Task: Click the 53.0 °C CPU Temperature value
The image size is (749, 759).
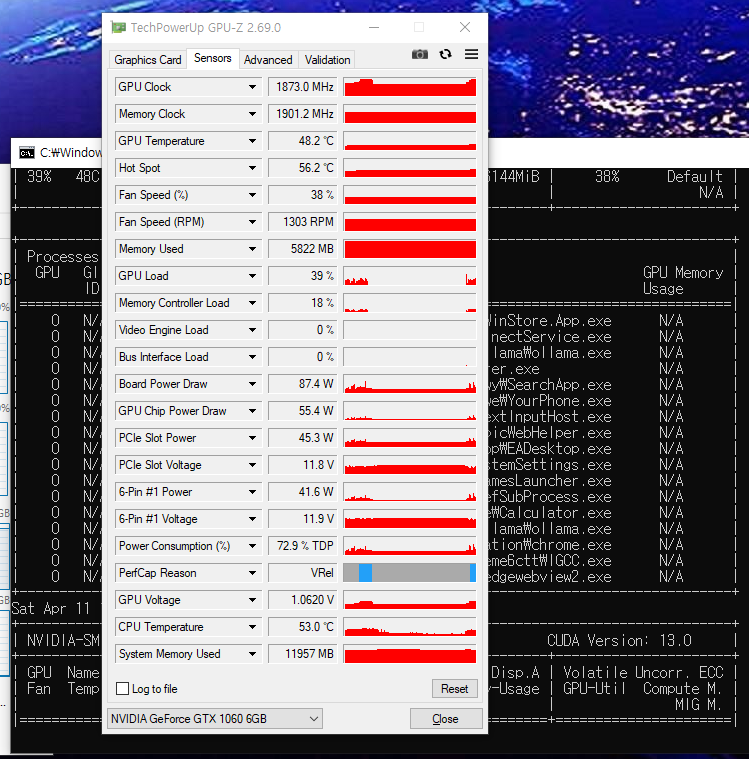Action: point(303,627)
